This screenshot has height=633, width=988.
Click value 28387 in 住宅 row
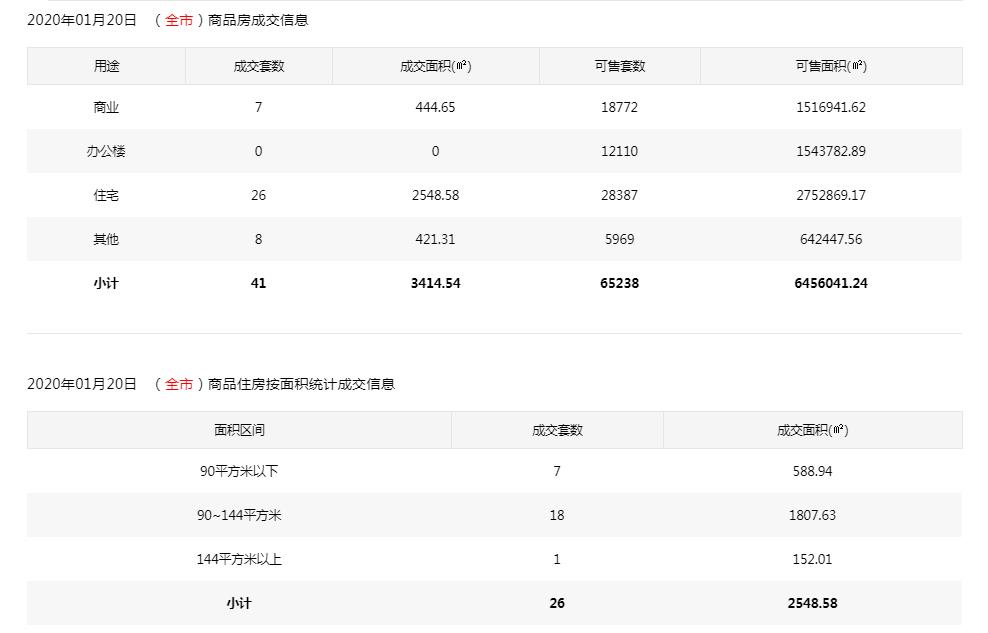619,195
